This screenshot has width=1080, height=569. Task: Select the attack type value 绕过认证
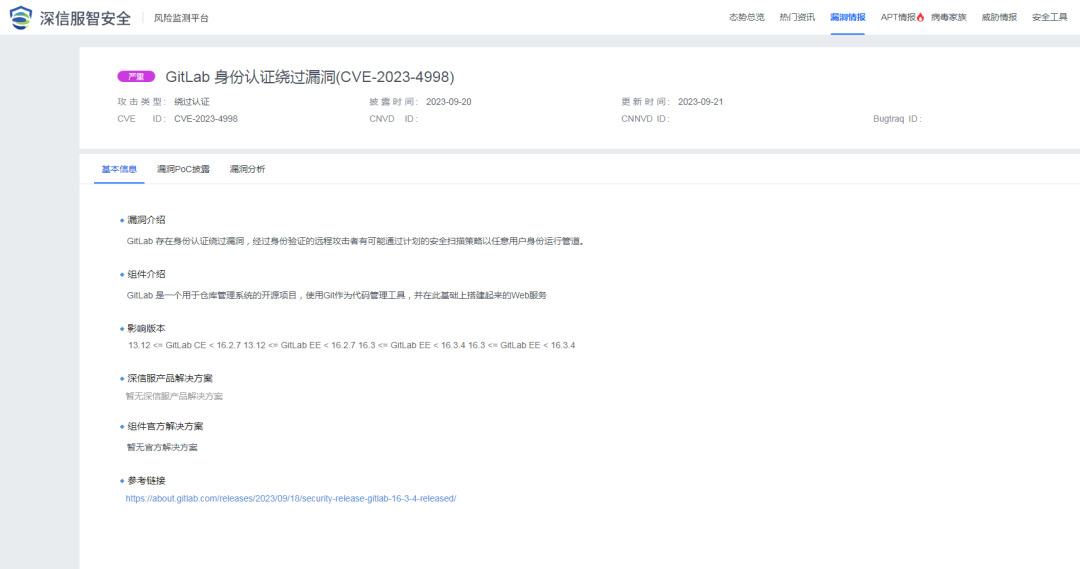click(191, 101)
